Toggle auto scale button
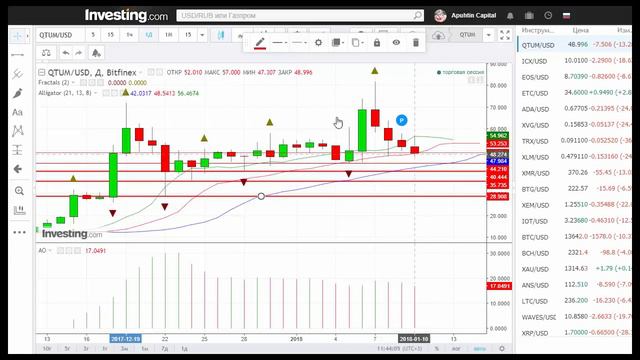Viewport: 640px width, 360px height. [480, 349]
